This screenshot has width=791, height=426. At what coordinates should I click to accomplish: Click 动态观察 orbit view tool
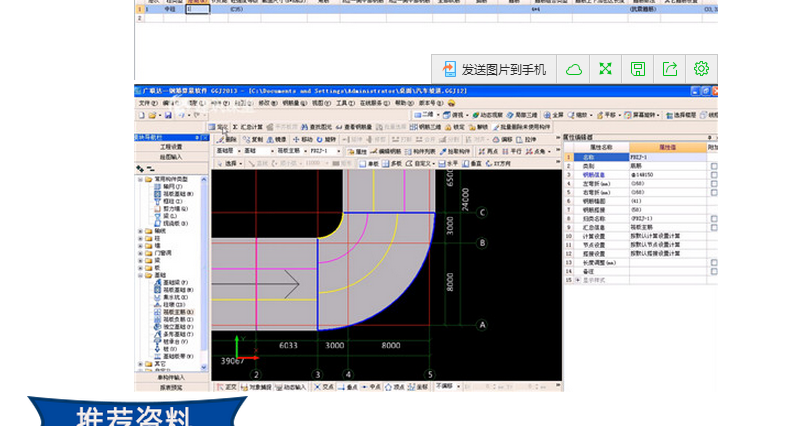click(487, 115)
